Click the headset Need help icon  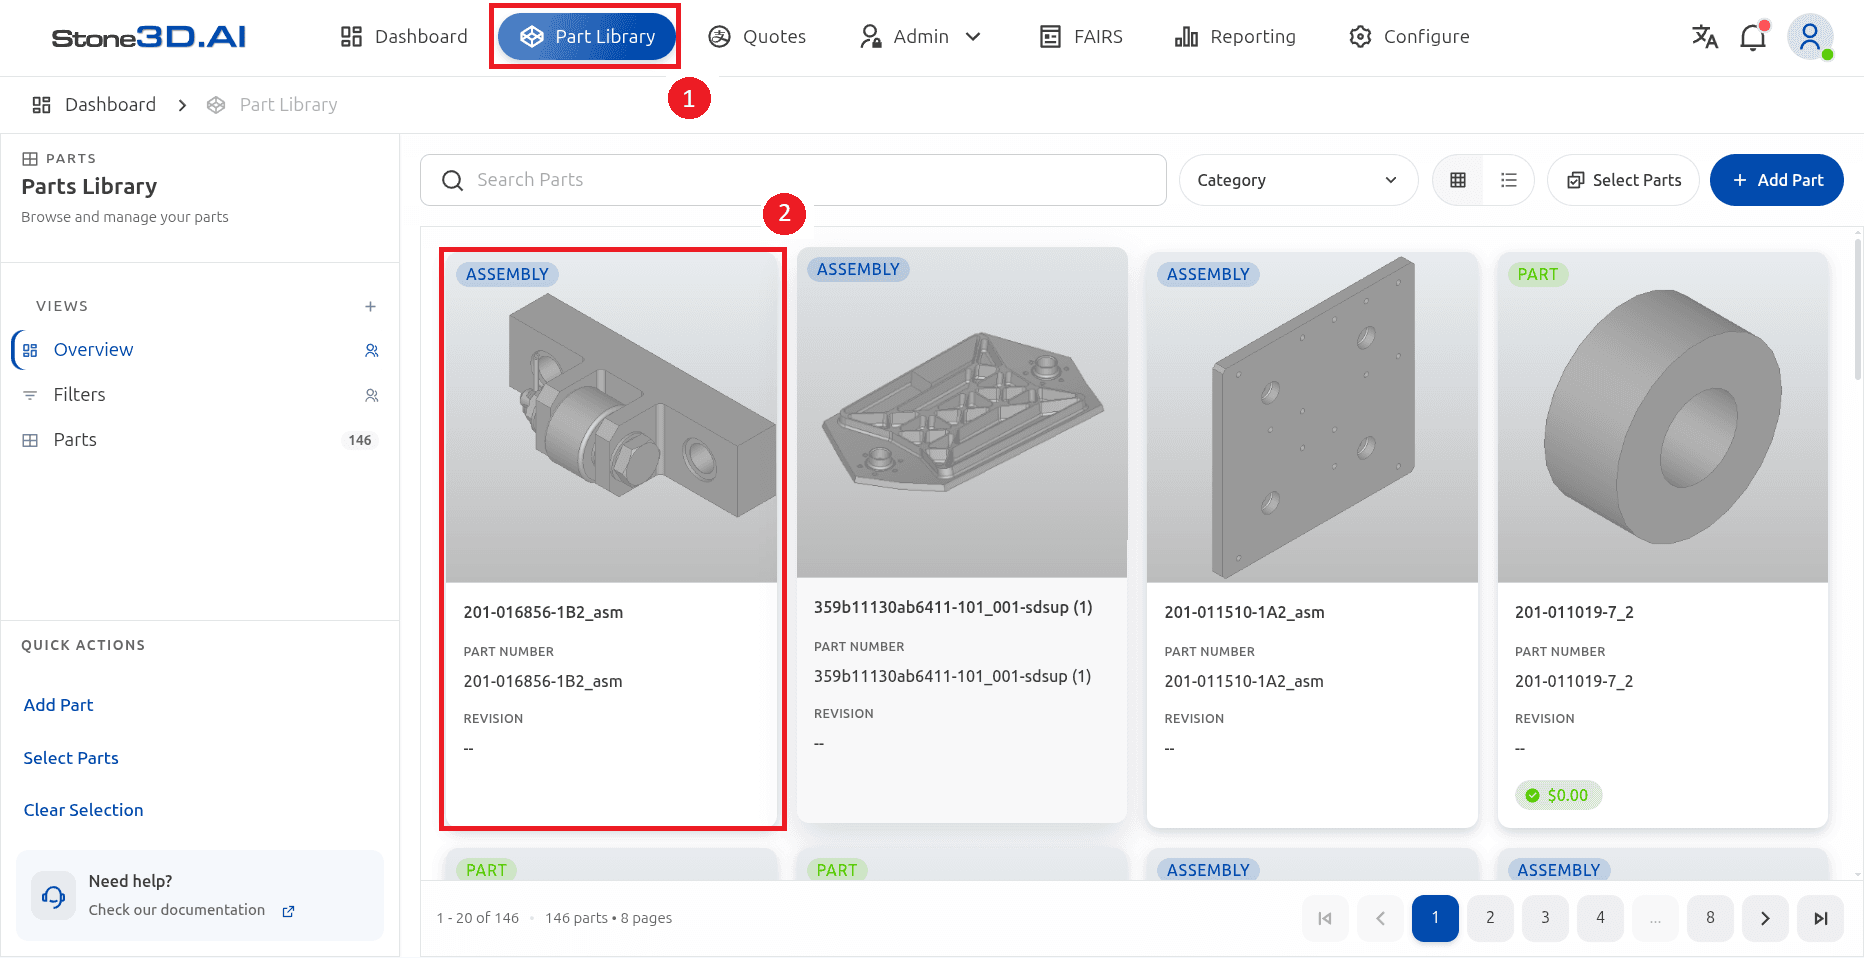point(53,896)
